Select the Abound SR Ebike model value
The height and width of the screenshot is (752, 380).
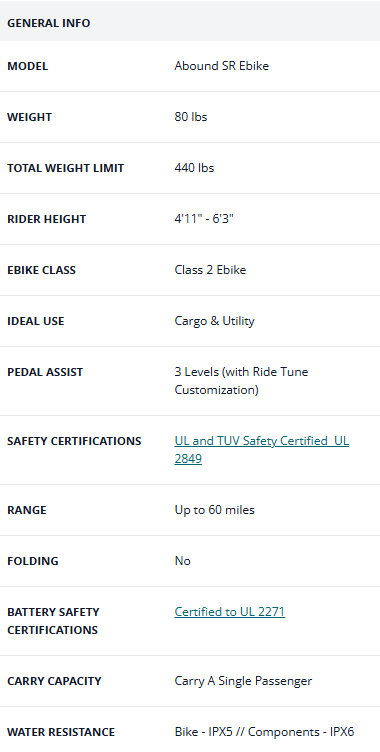click(x=222, y=66)
